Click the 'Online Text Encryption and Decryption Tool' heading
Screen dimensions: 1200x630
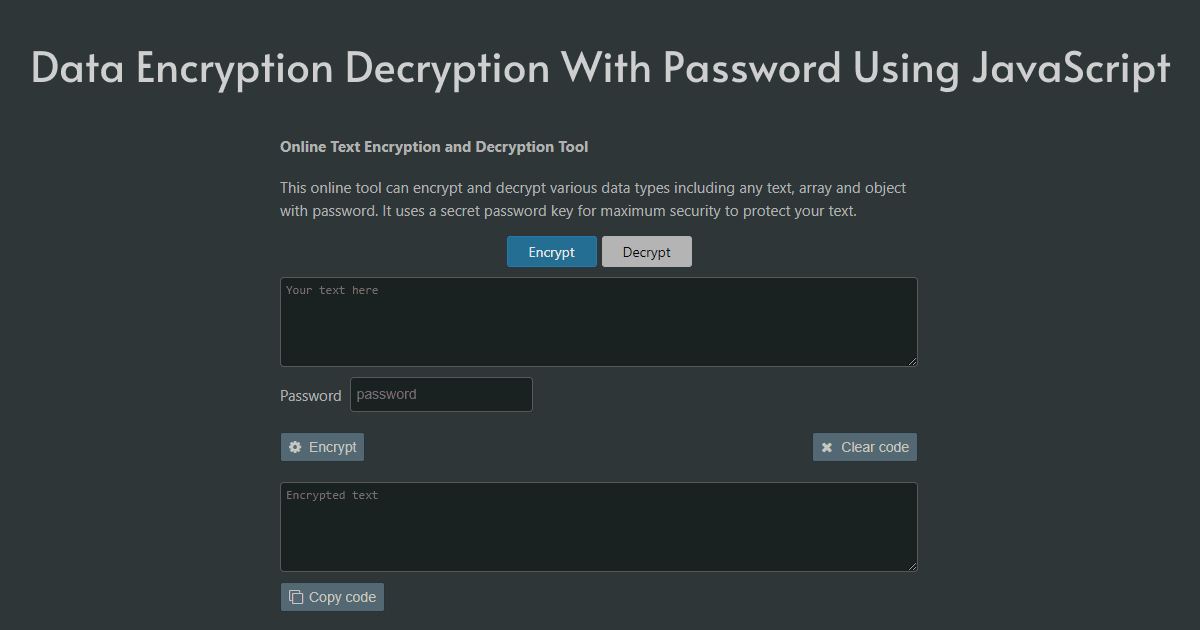(x=434, y=147)
